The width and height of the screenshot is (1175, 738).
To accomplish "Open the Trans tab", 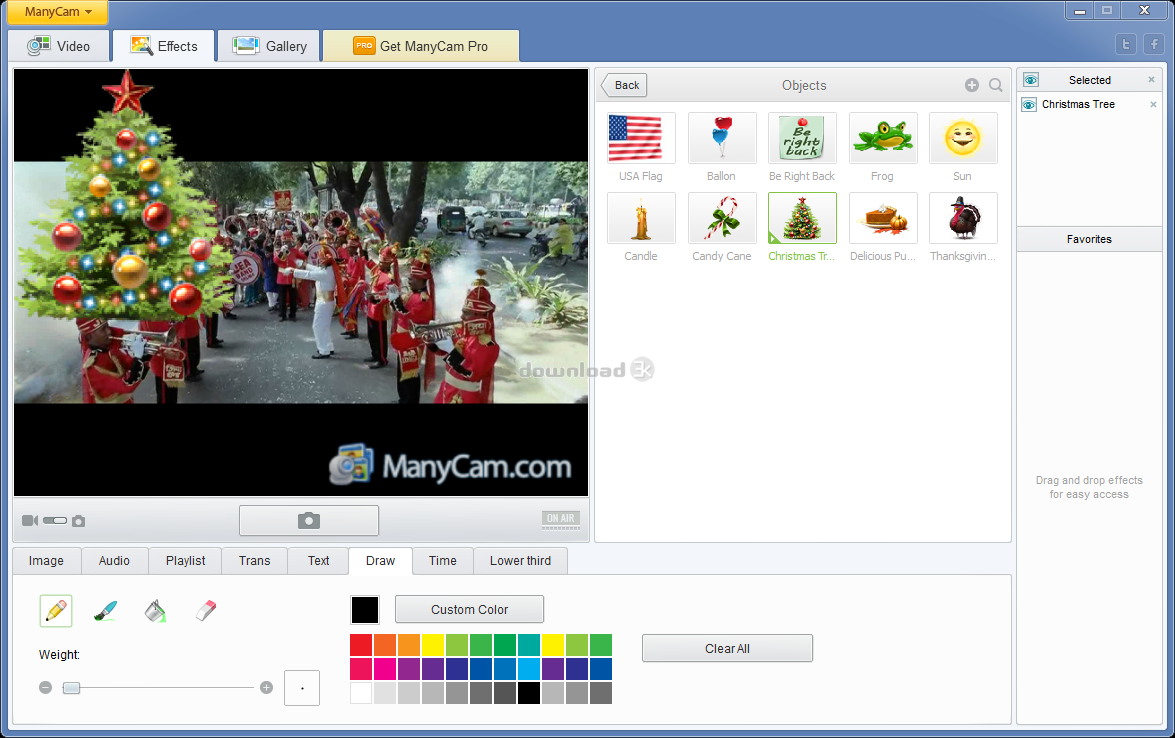I will 255,560.
